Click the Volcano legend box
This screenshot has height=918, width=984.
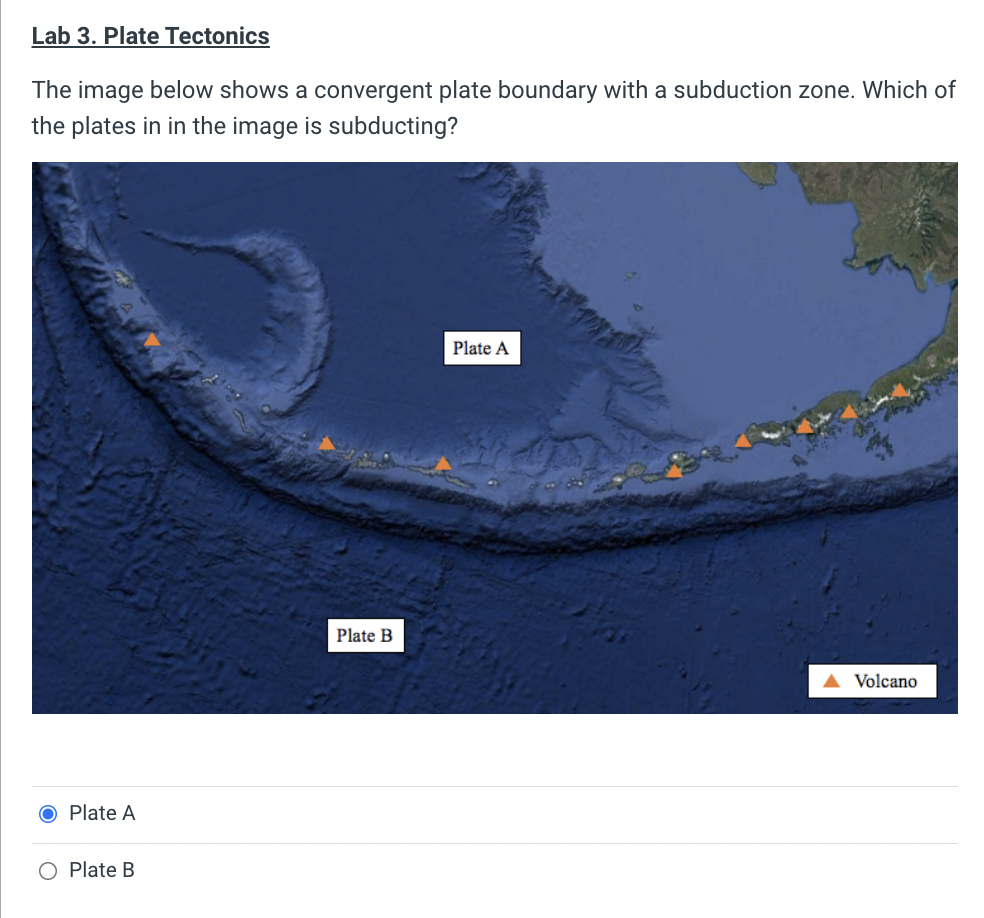[x=872, y=681]
